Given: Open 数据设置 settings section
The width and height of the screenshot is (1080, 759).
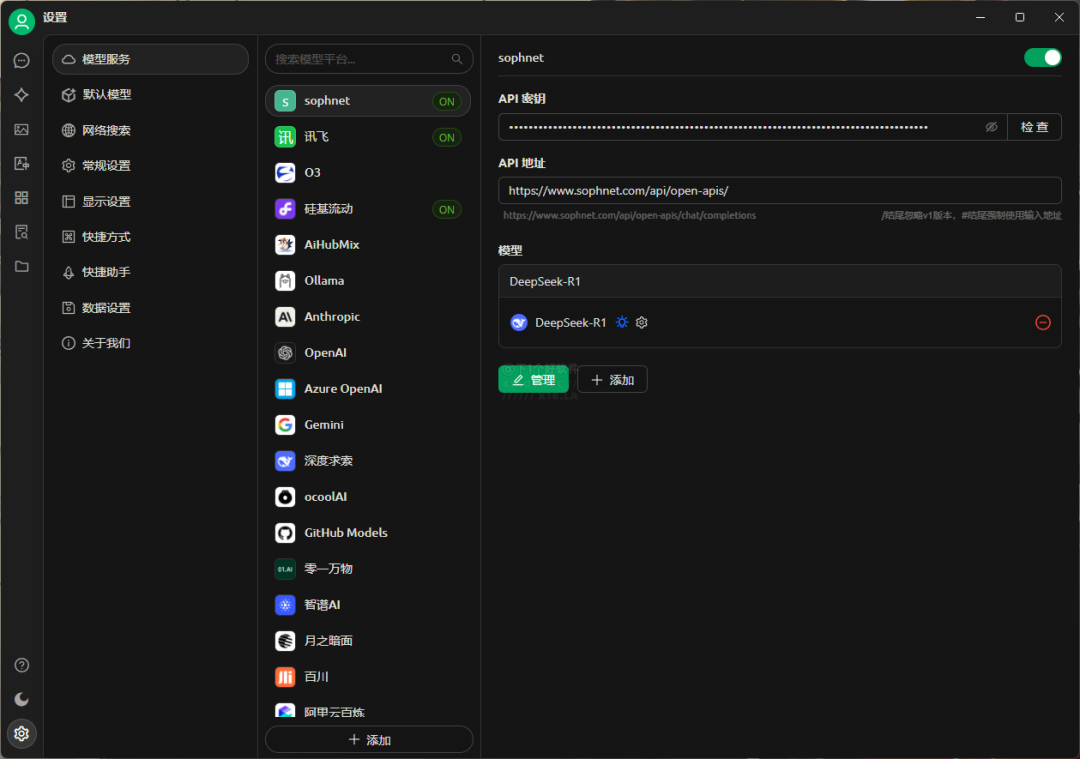Looking at the screenshot, I should [150, 308].
